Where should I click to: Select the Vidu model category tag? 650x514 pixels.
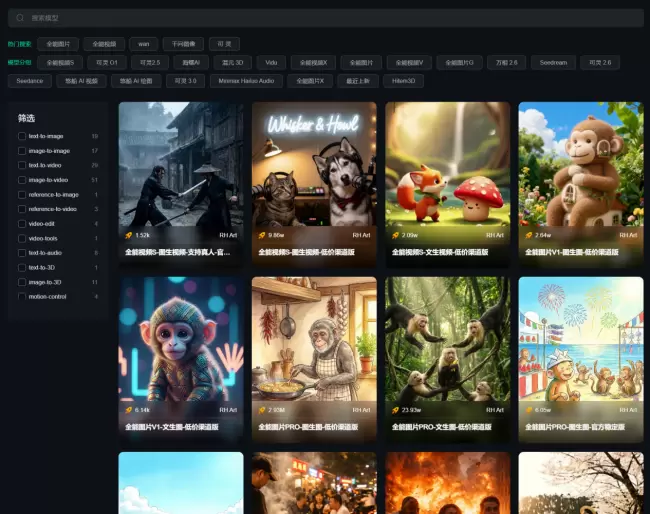[x=272, y=62]
